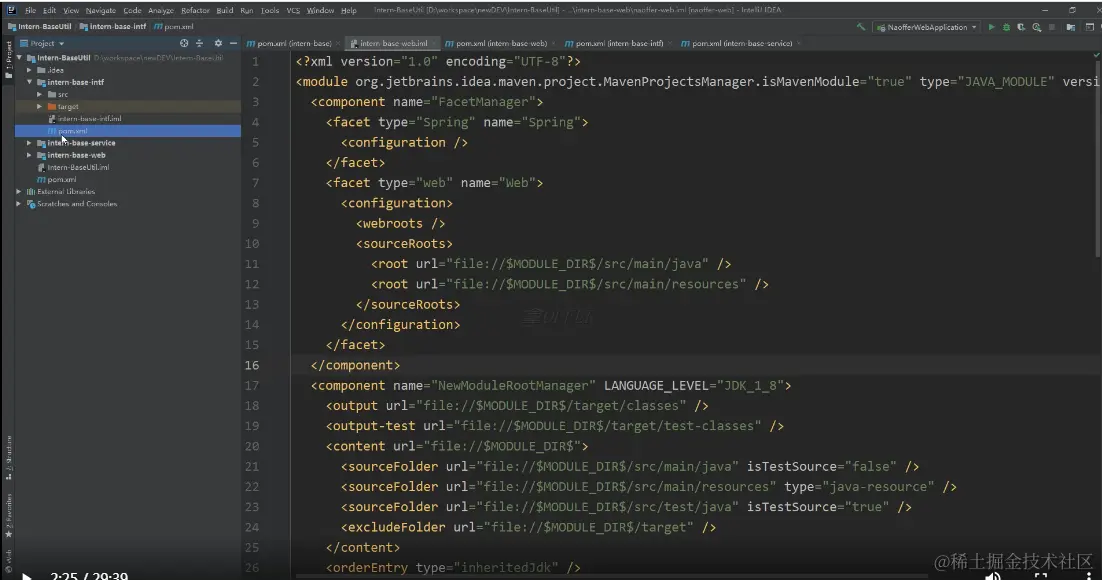Viewport: 1102px width, 580px height.
Task: Open the Help menu
Action: tap(349, 11)
